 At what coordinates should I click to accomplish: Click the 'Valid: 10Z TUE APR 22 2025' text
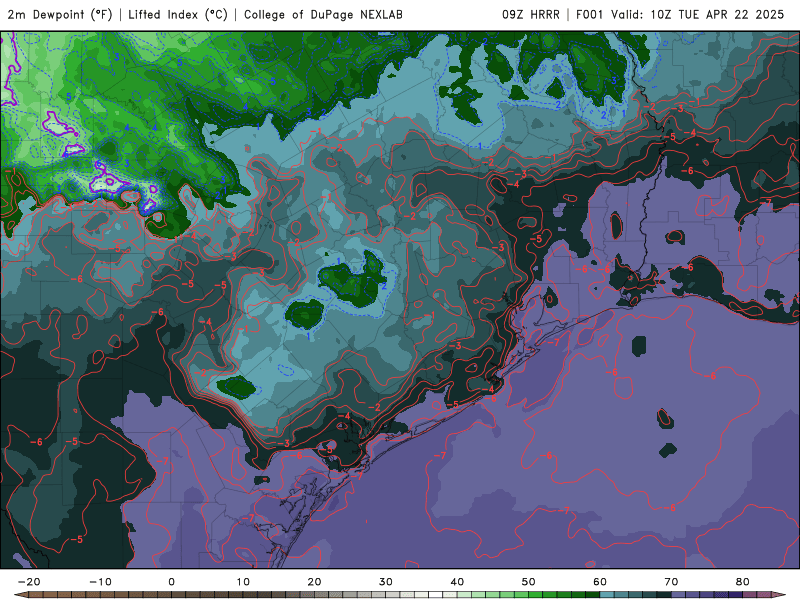point(697,14)
